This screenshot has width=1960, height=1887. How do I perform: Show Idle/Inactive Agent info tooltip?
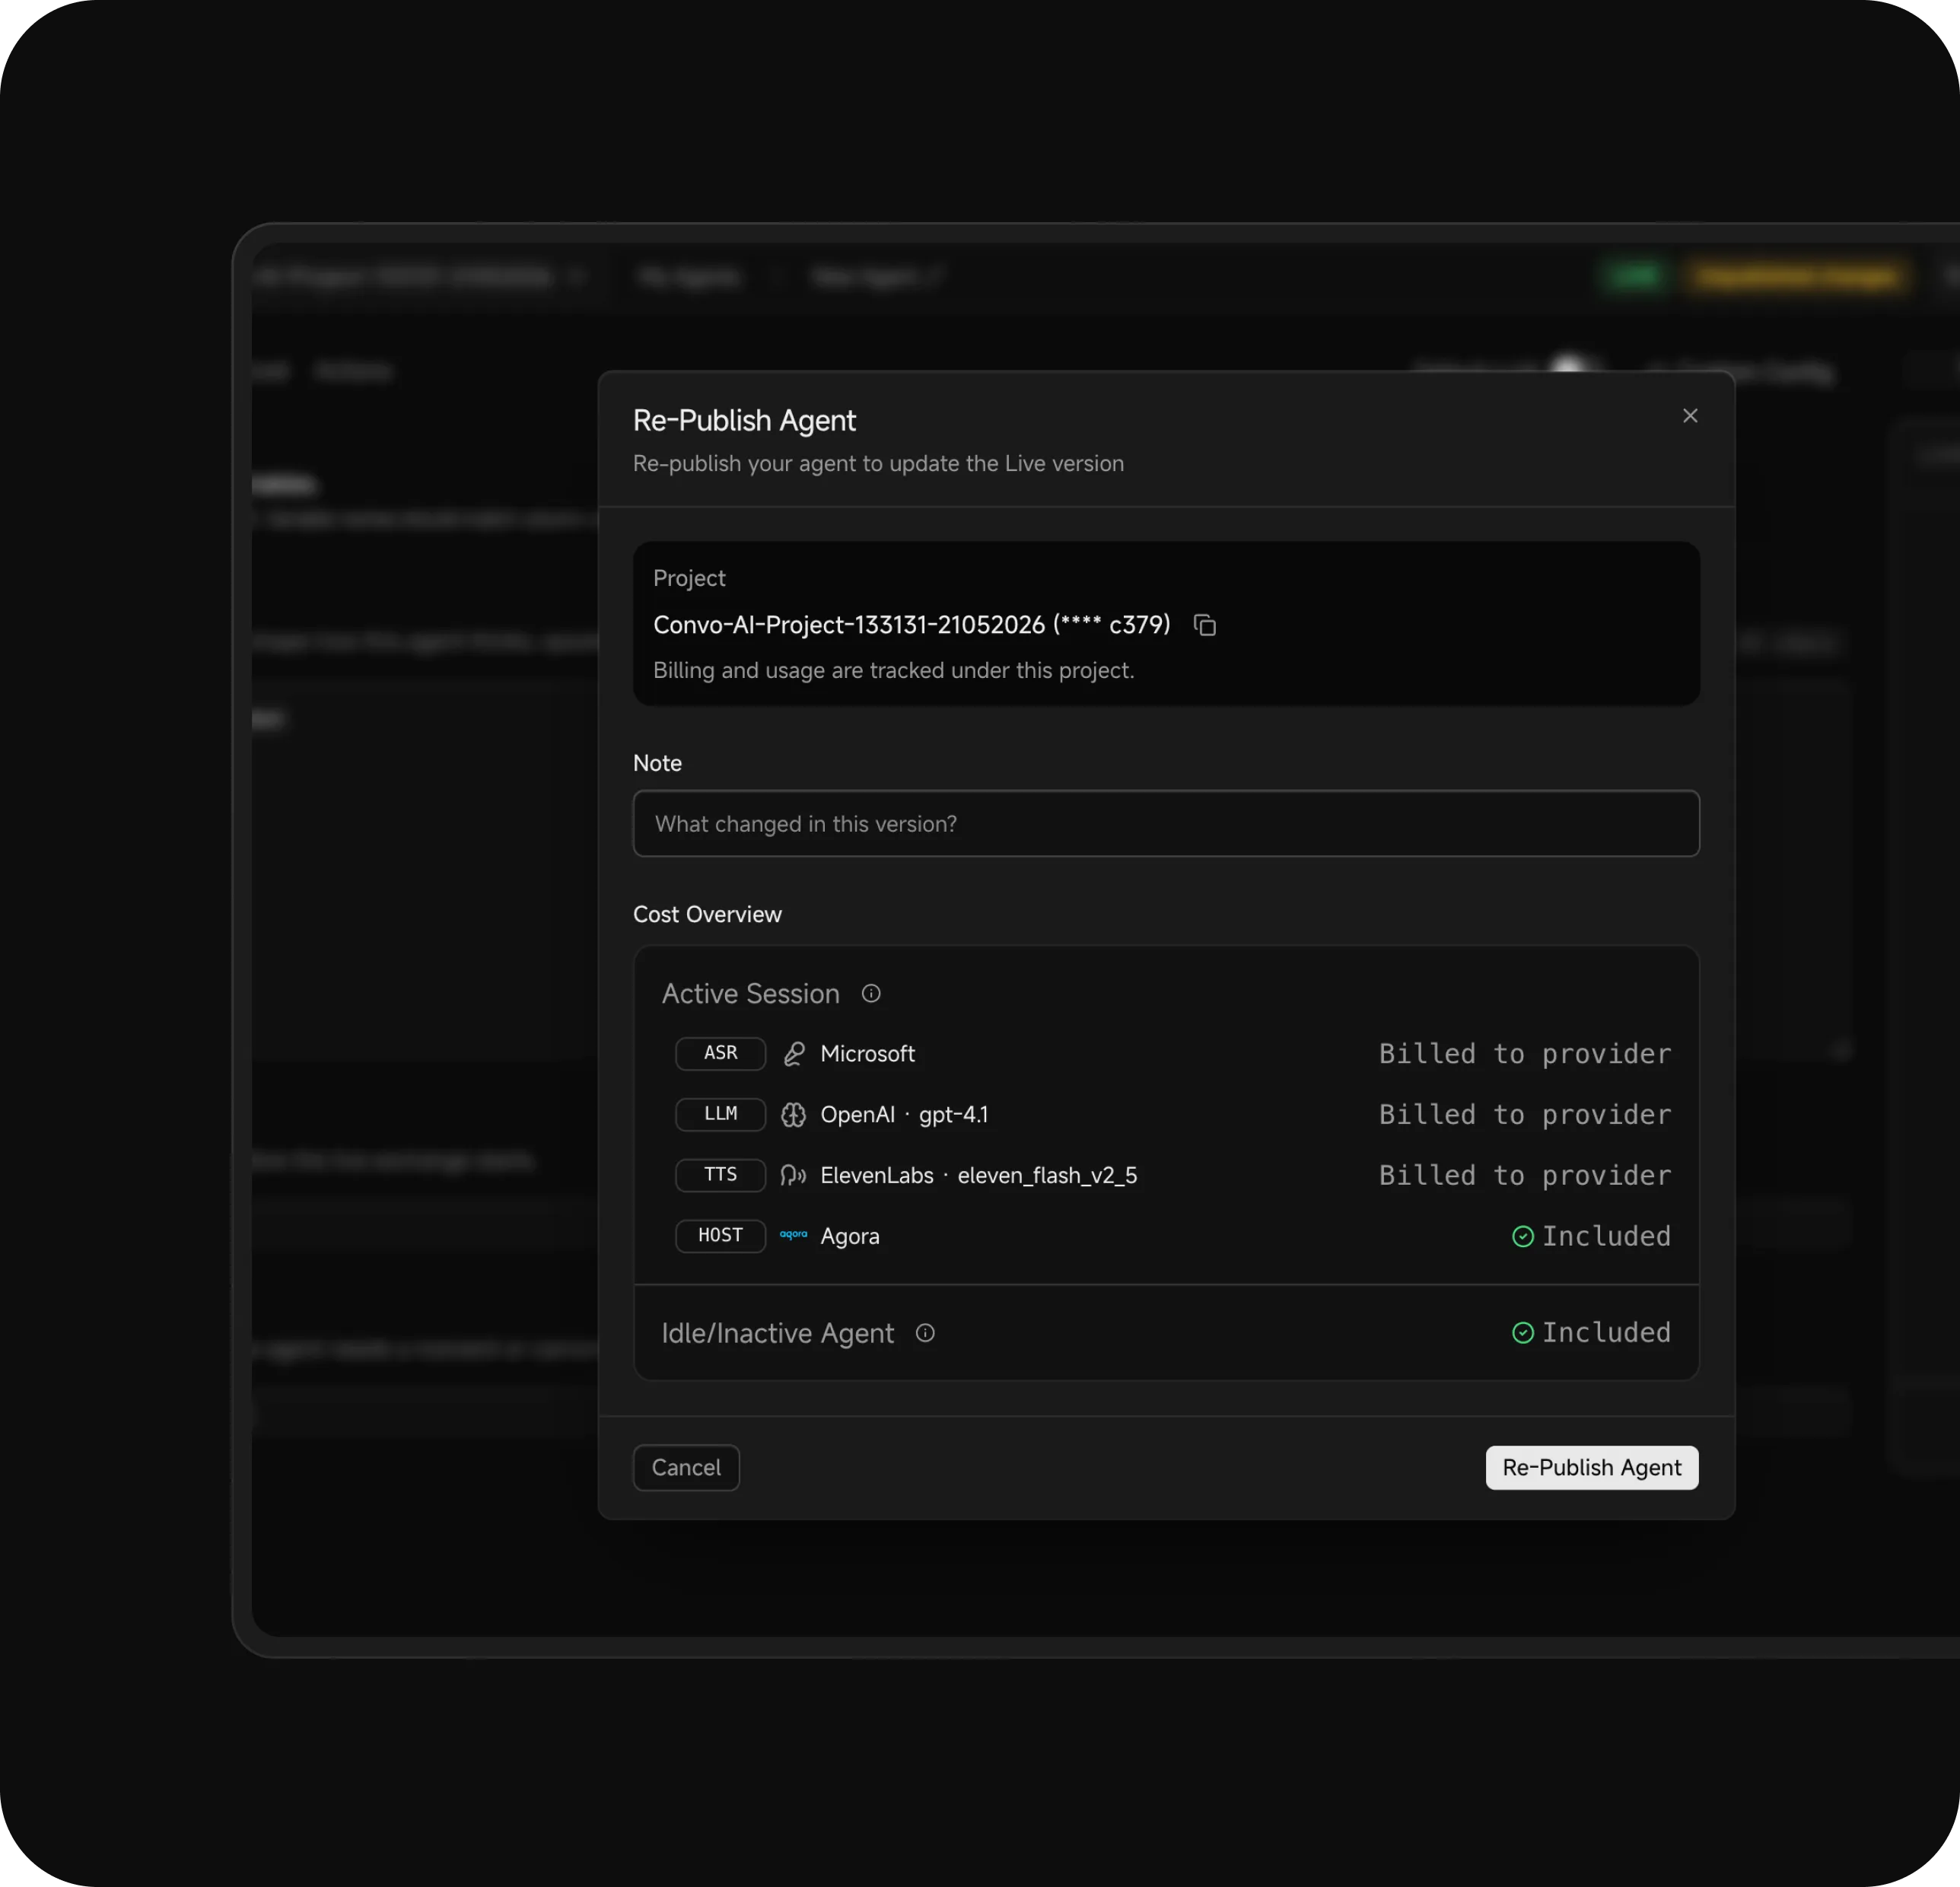click(925, 1333)
